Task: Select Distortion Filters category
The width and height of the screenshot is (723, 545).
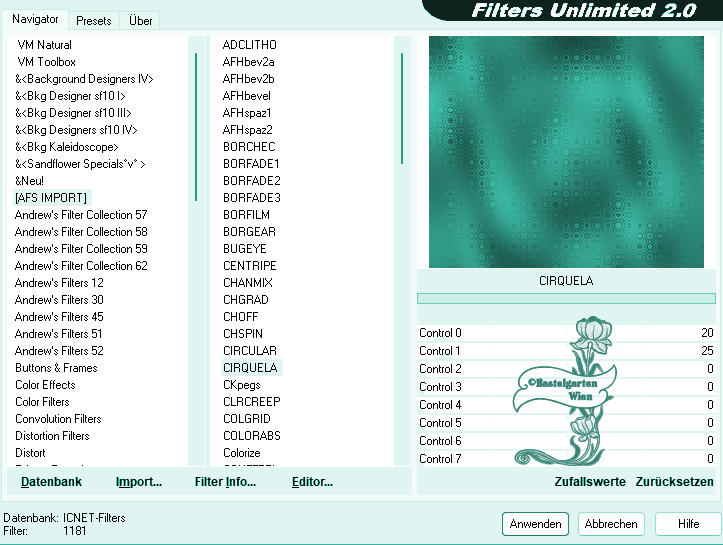Action: click(52, 436)
